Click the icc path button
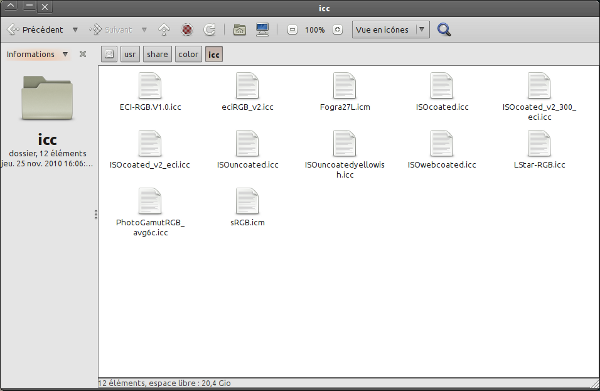The width and height of the screenshot is (600, 391). 214,54
